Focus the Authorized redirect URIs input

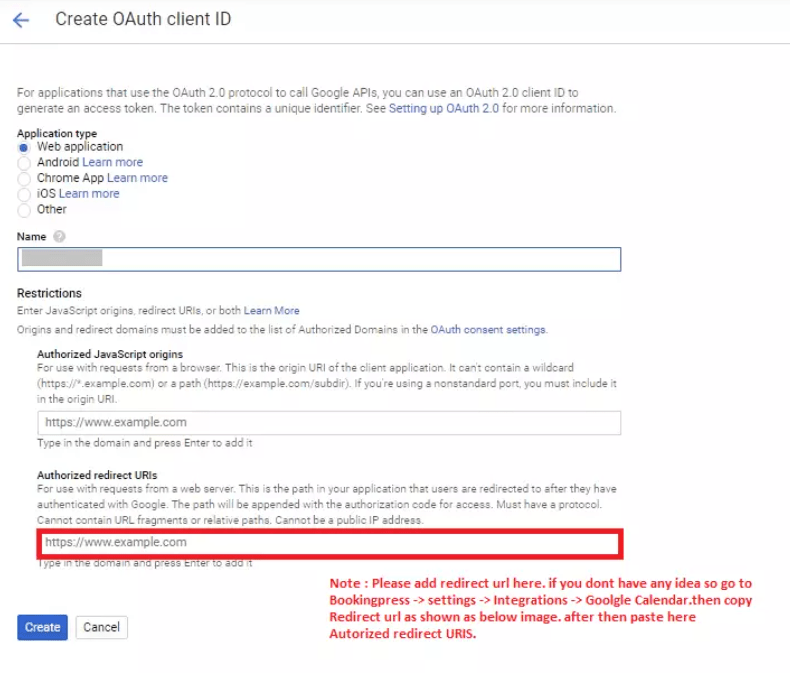point(329,543)
